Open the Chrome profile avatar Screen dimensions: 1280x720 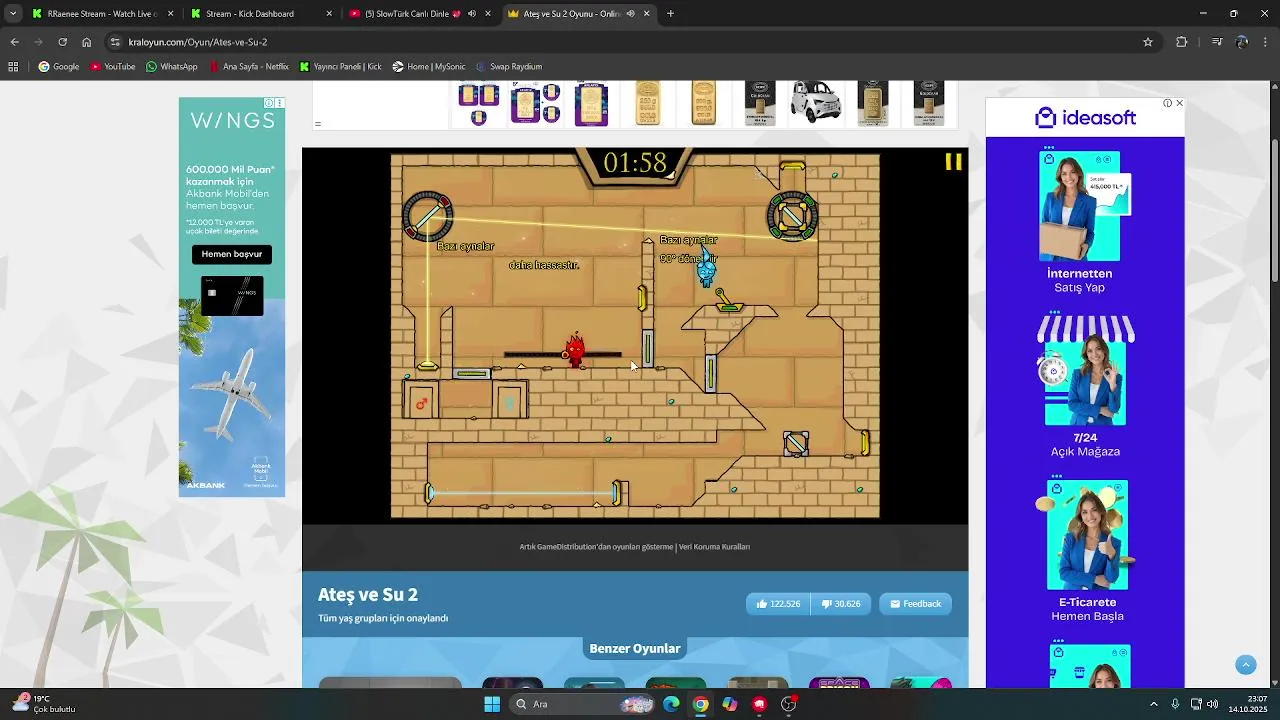pos(1242,42)
